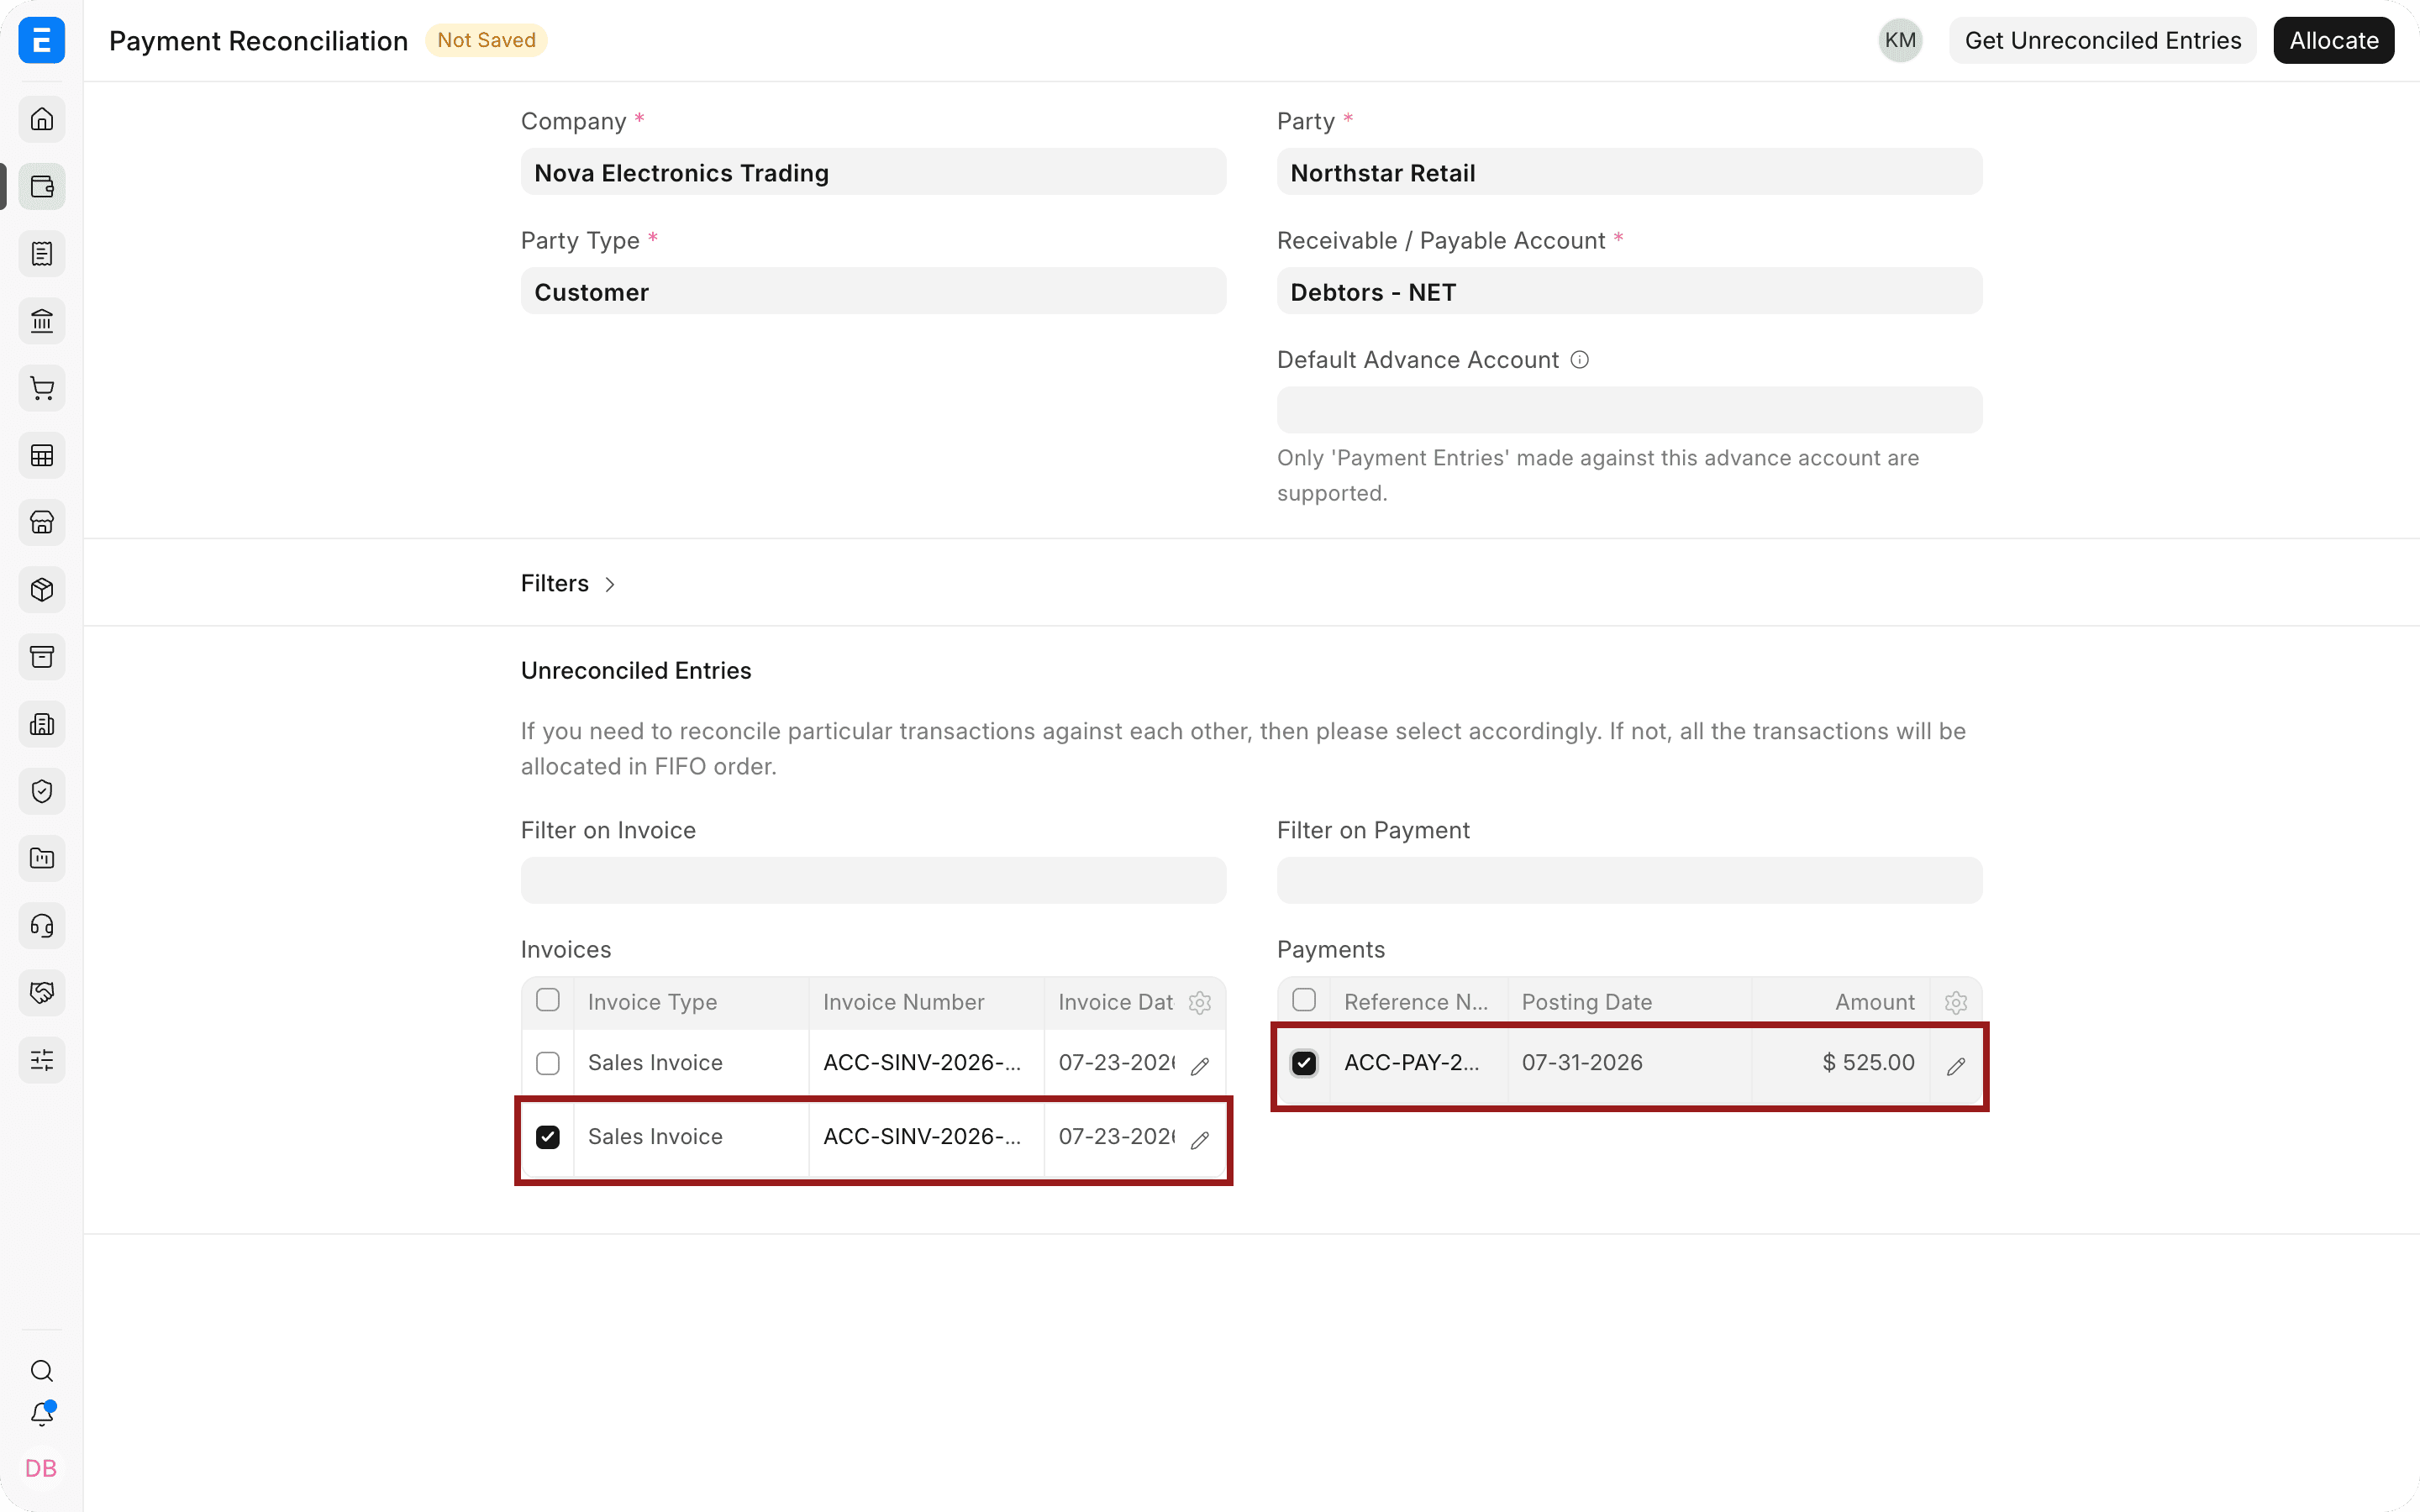Open the Home sidebar icon
This screenshot has height=1512, width=2420.
(x=42, y=119)
